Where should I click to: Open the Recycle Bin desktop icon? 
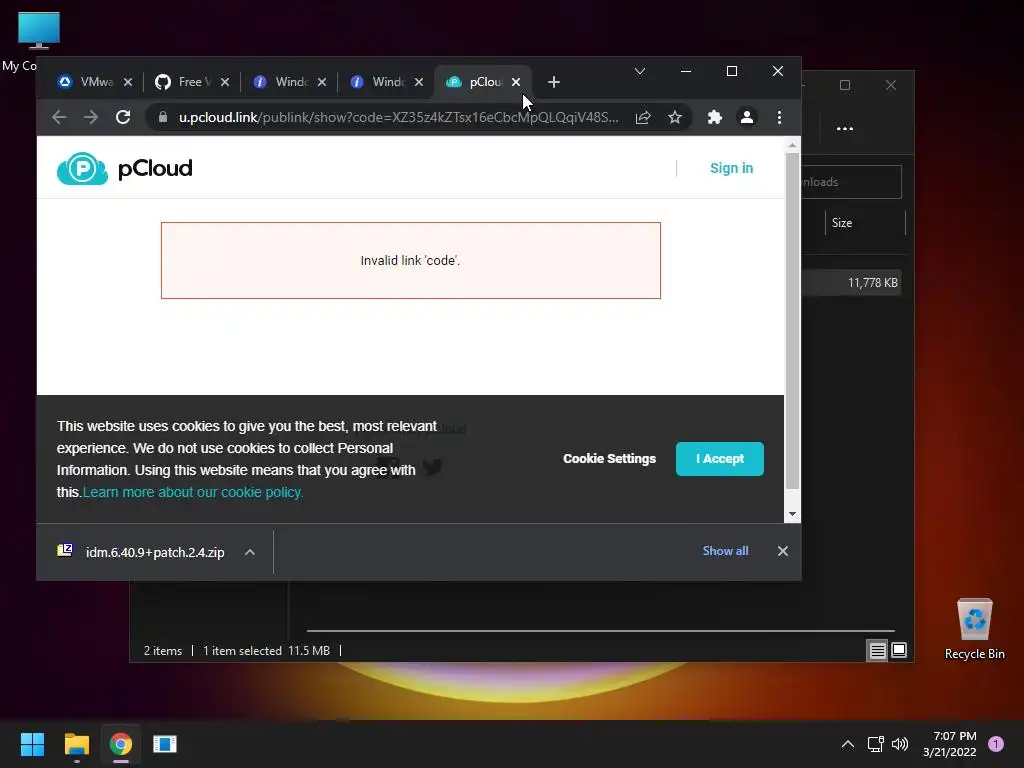pyautogui.click(x=974, y=630)
